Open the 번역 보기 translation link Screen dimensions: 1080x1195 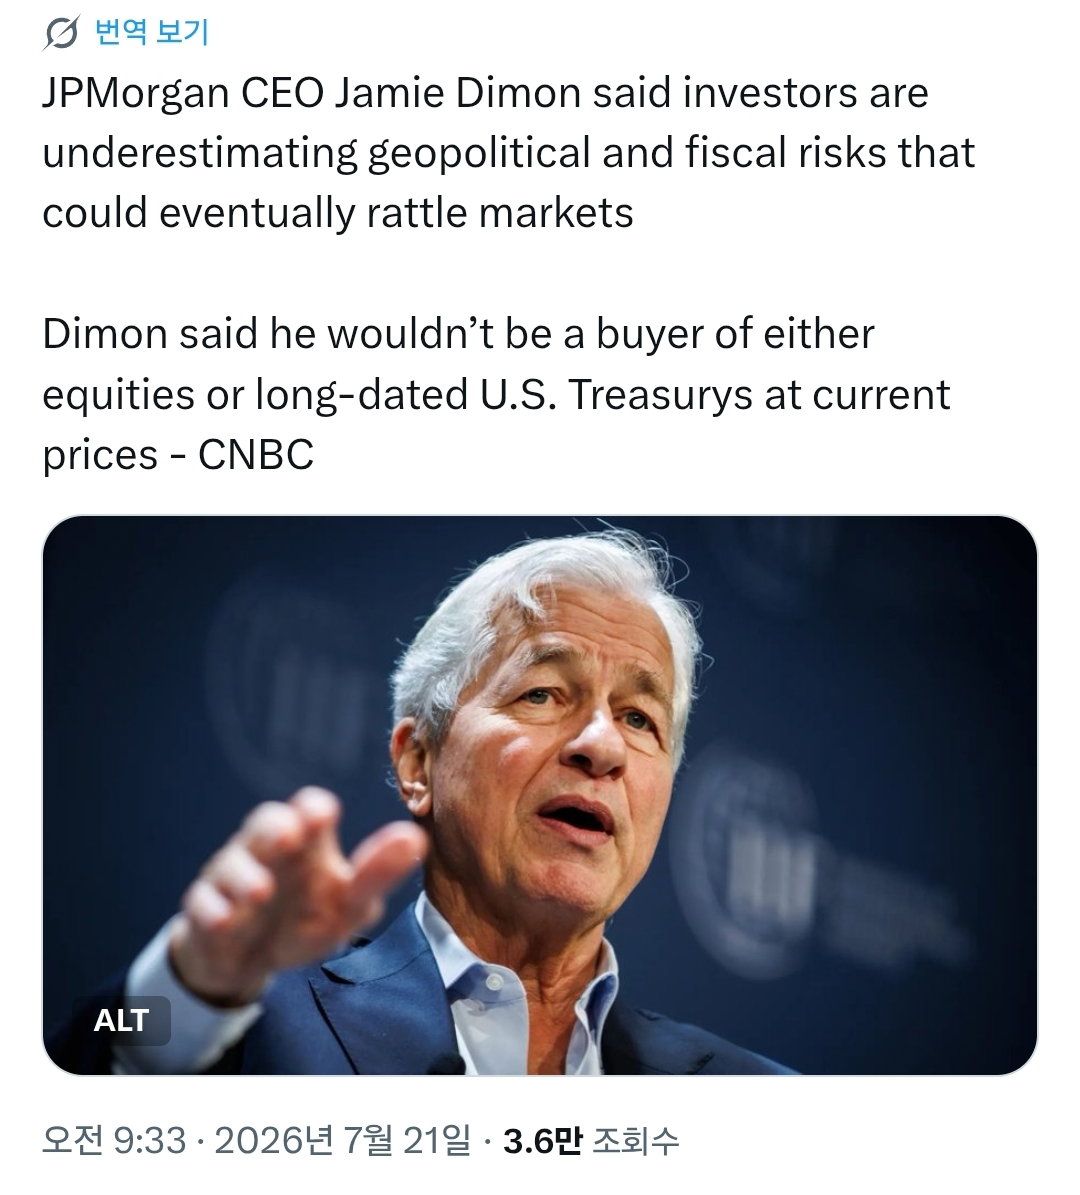click(152, 32)
